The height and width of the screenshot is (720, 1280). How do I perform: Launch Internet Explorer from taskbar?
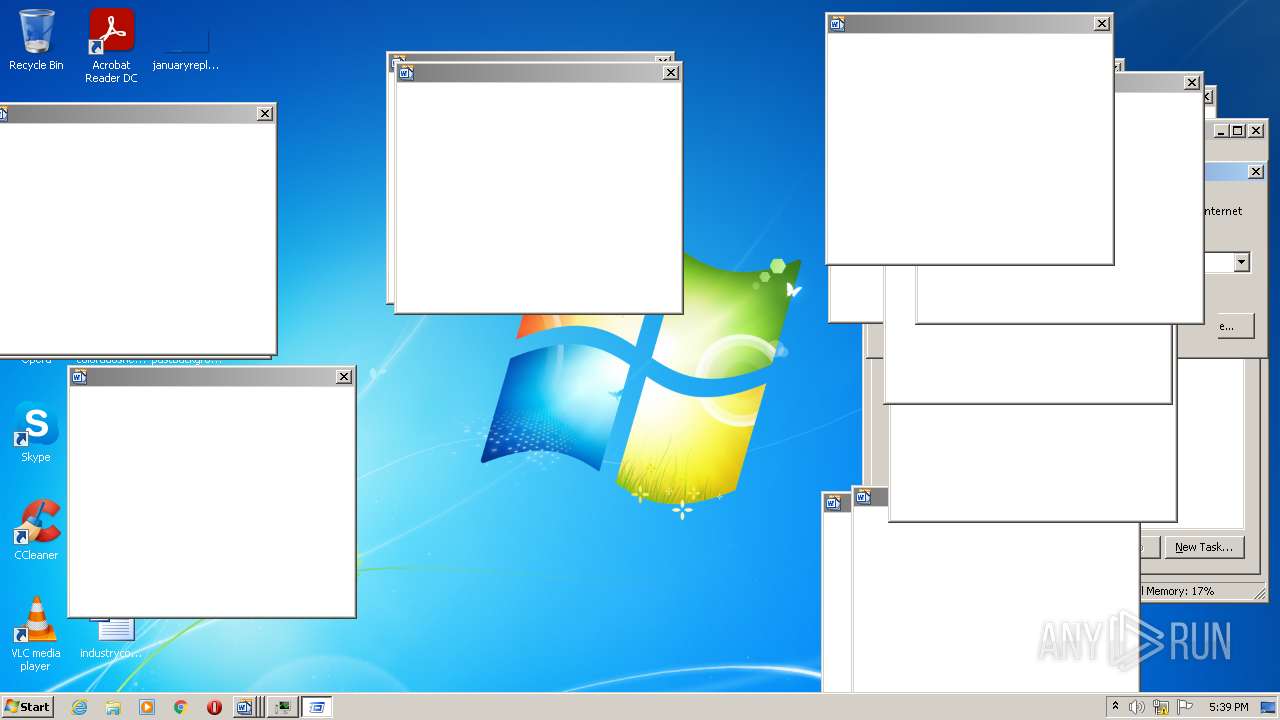tap(80, 707)
